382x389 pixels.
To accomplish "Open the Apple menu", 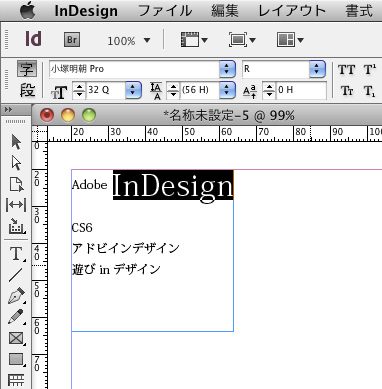I will click(27, 11).
